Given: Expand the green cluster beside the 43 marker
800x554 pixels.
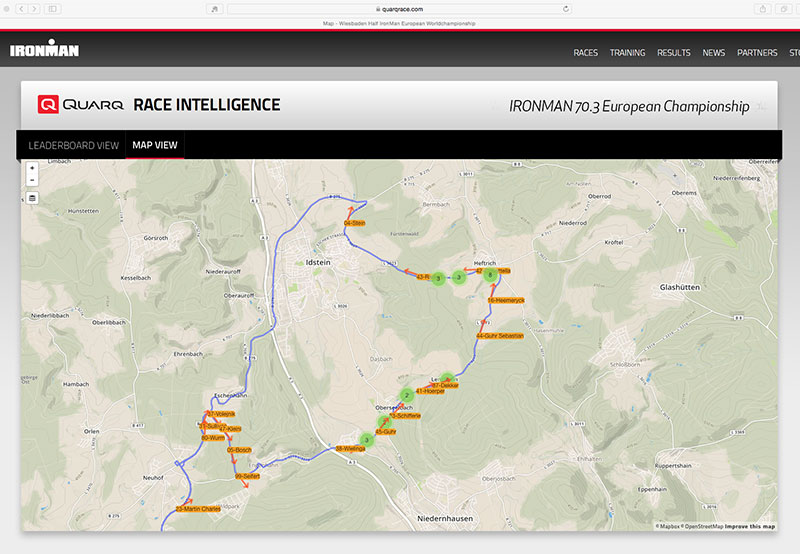Looking at the screenshot, I should click(438, 278).
